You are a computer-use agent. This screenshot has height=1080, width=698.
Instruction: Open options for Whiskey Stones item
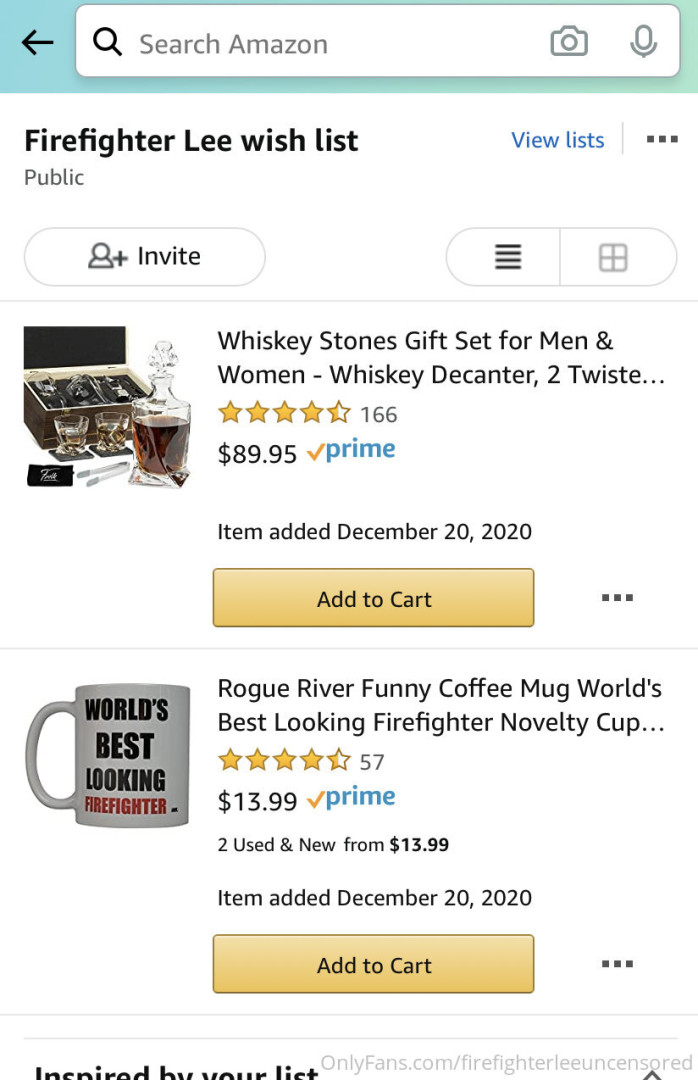(x=617, y=598)
